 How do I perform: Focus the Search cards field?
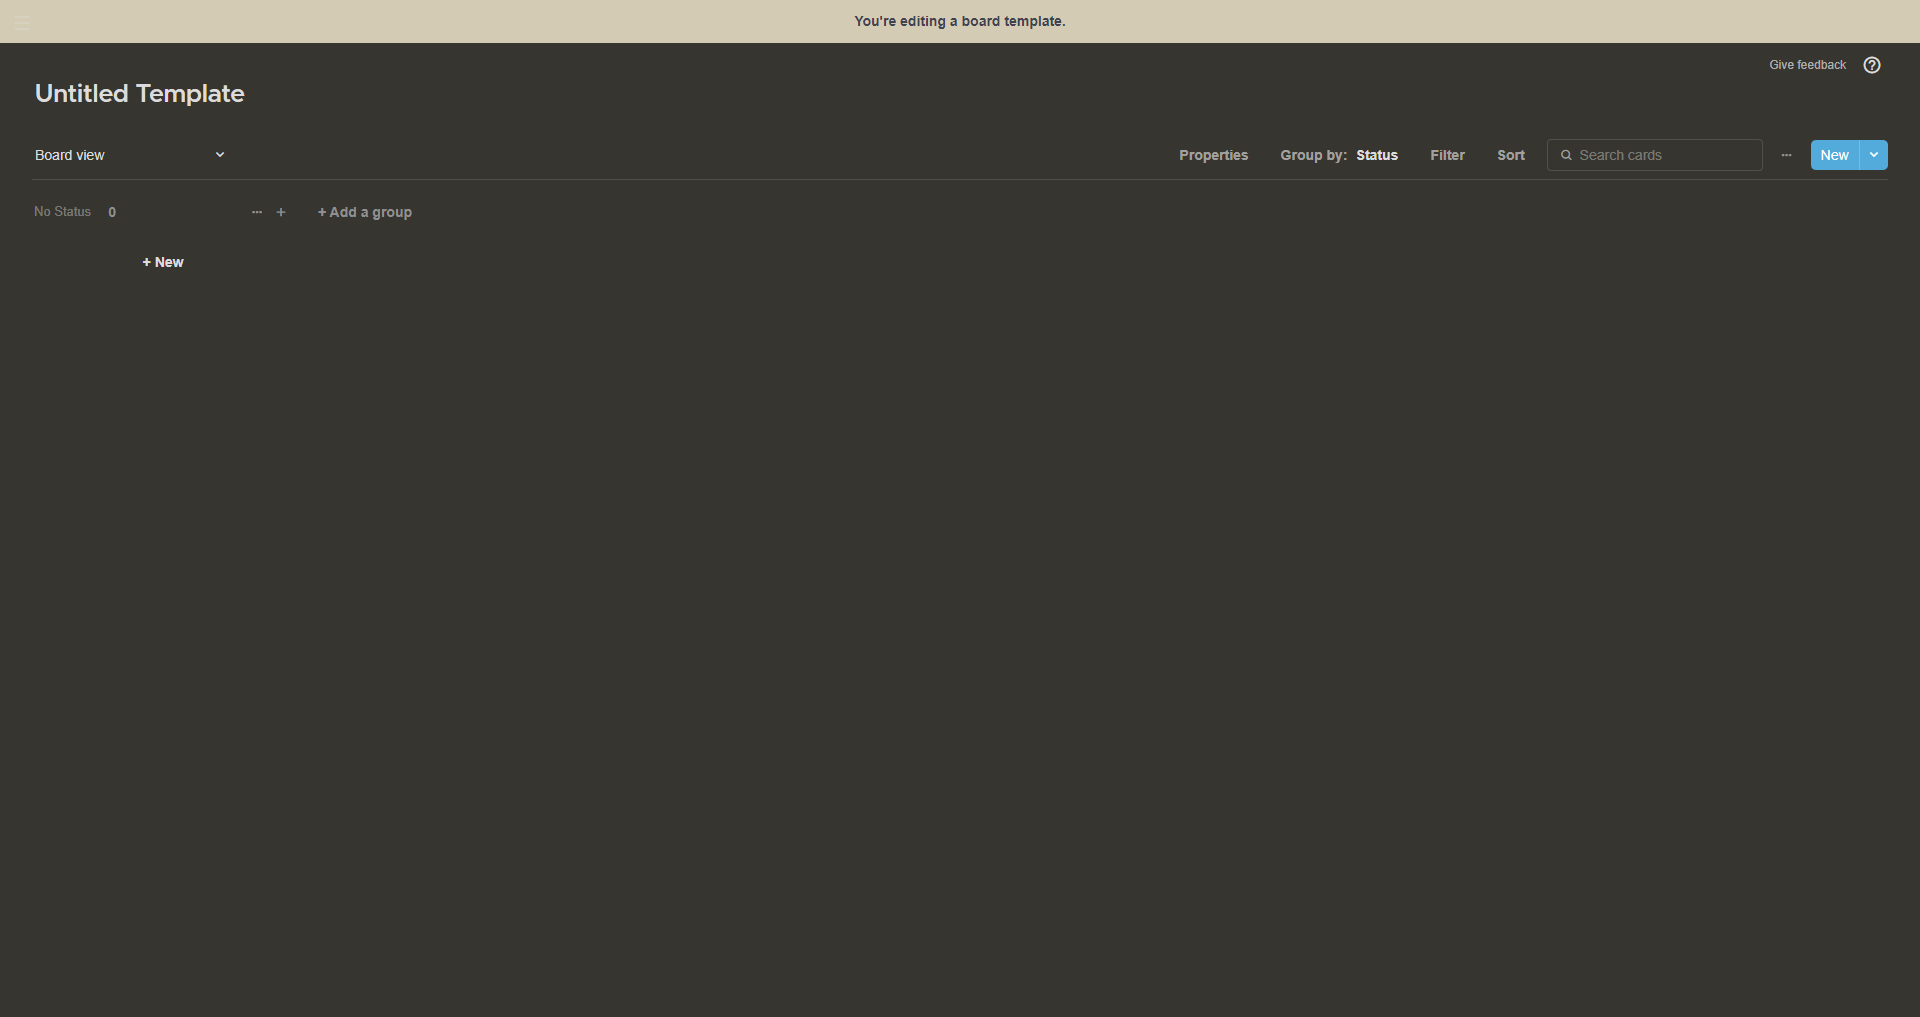click(x=1654, y=155)
